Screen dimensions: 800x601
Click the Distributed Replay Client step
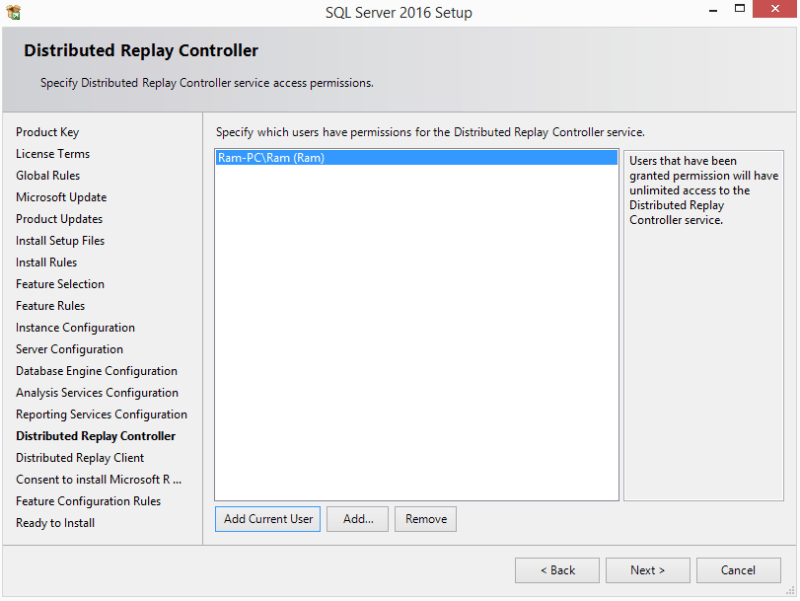80,458
